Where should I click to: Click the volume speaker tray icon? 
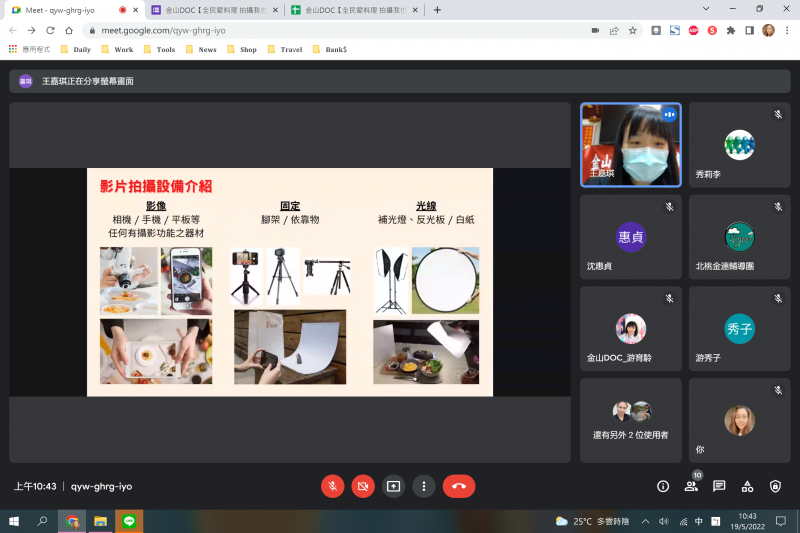664,521
